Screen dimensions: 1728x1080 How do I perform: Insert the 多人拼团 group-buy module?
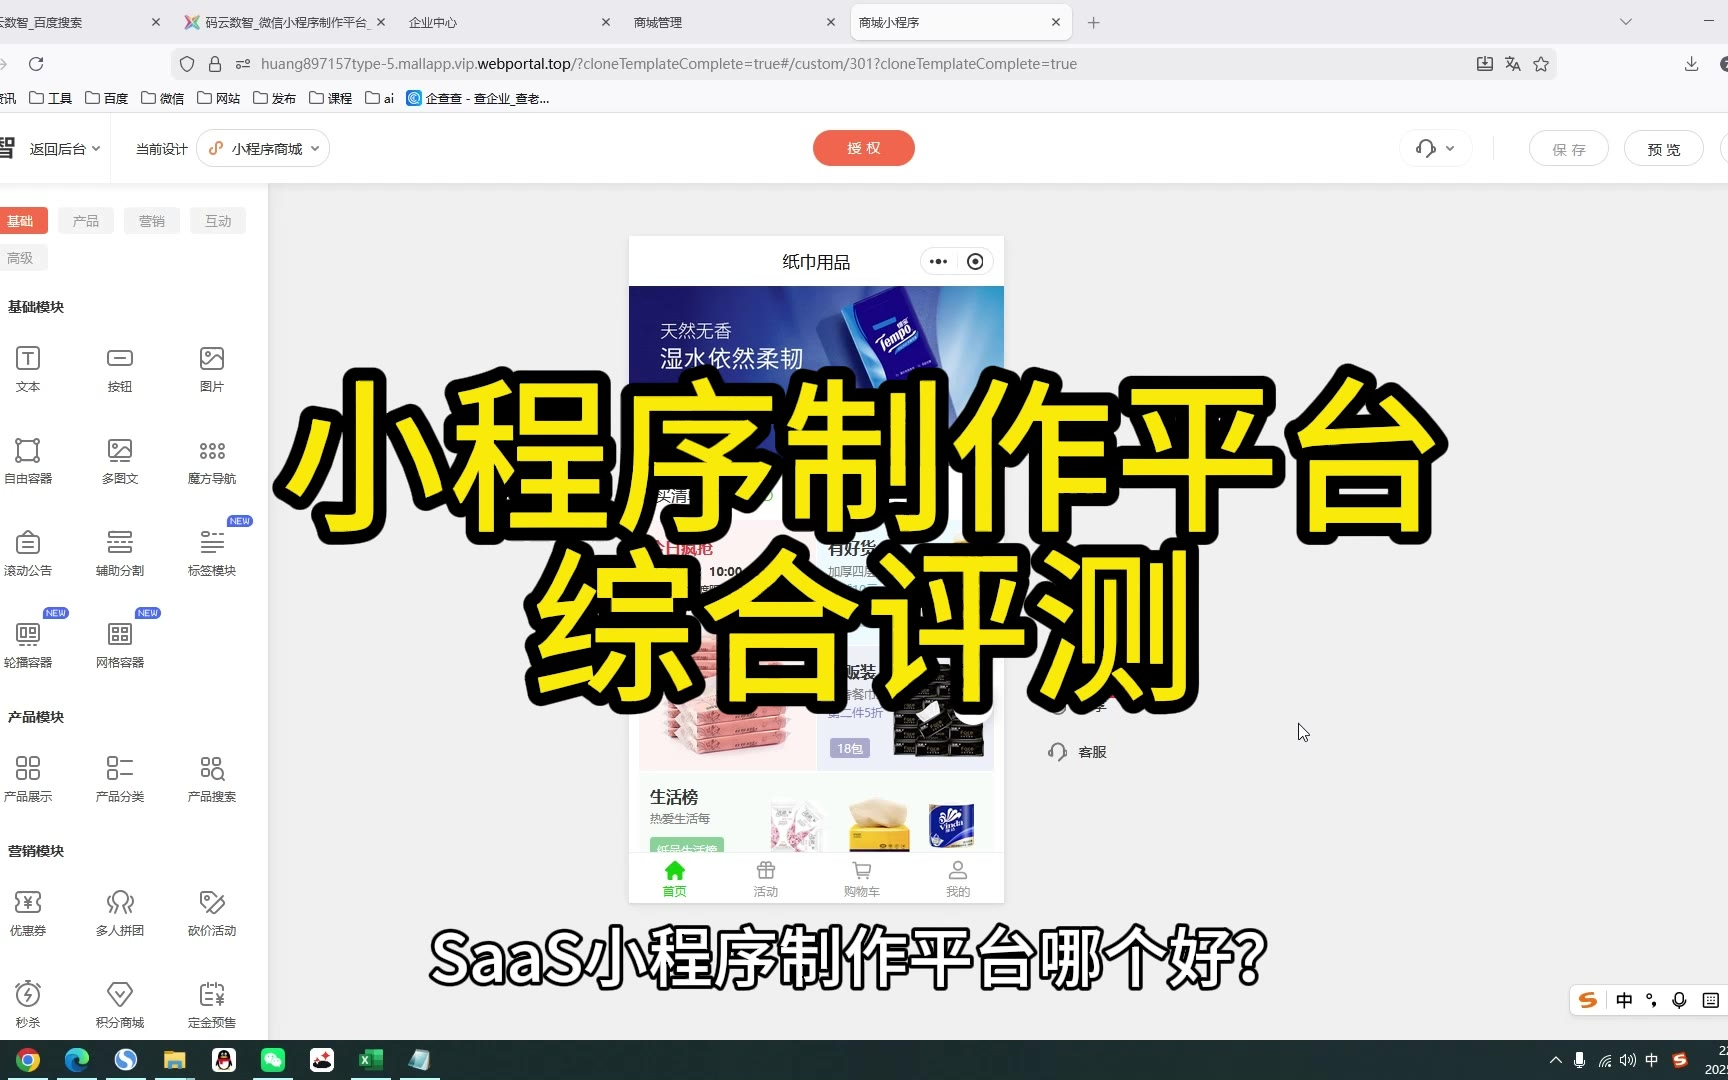click(x=120, y=913)
